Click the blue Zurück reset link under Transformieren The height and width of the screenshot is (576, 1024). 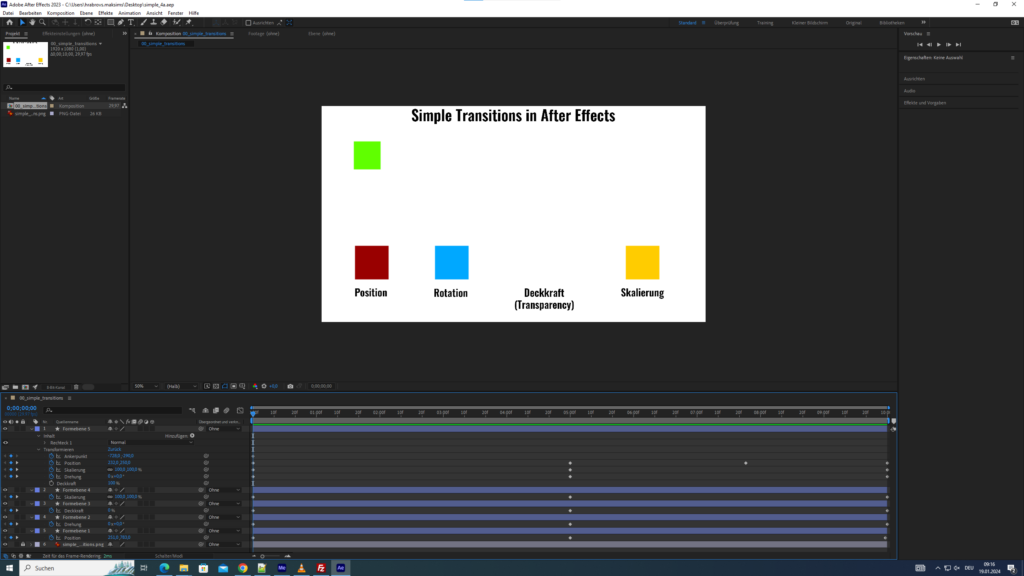pyautogui.click(x=113, y=449)
